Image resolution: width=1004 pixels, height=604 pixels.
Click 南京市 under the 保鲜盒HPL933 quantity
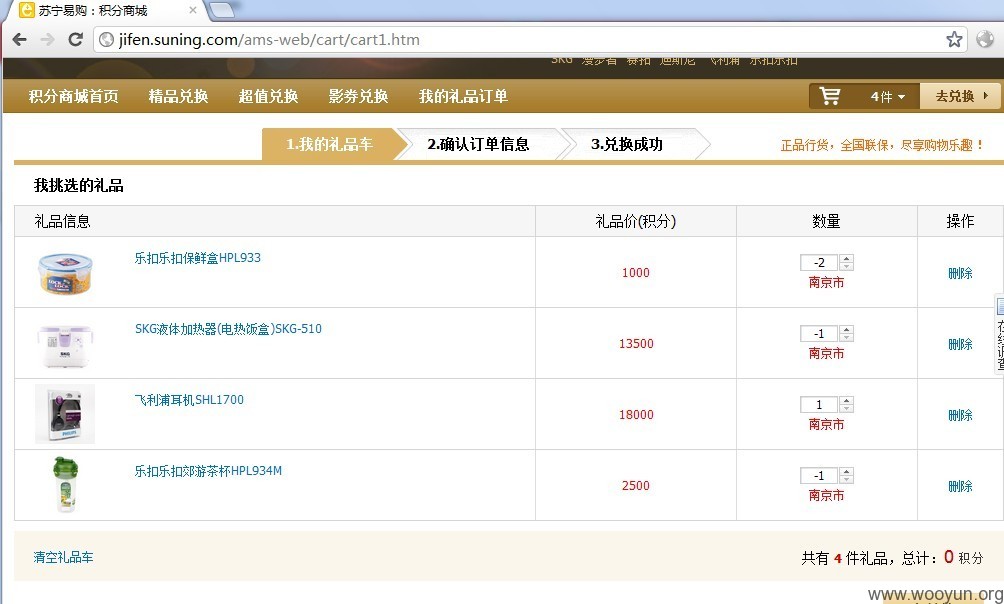click(826, 282)
